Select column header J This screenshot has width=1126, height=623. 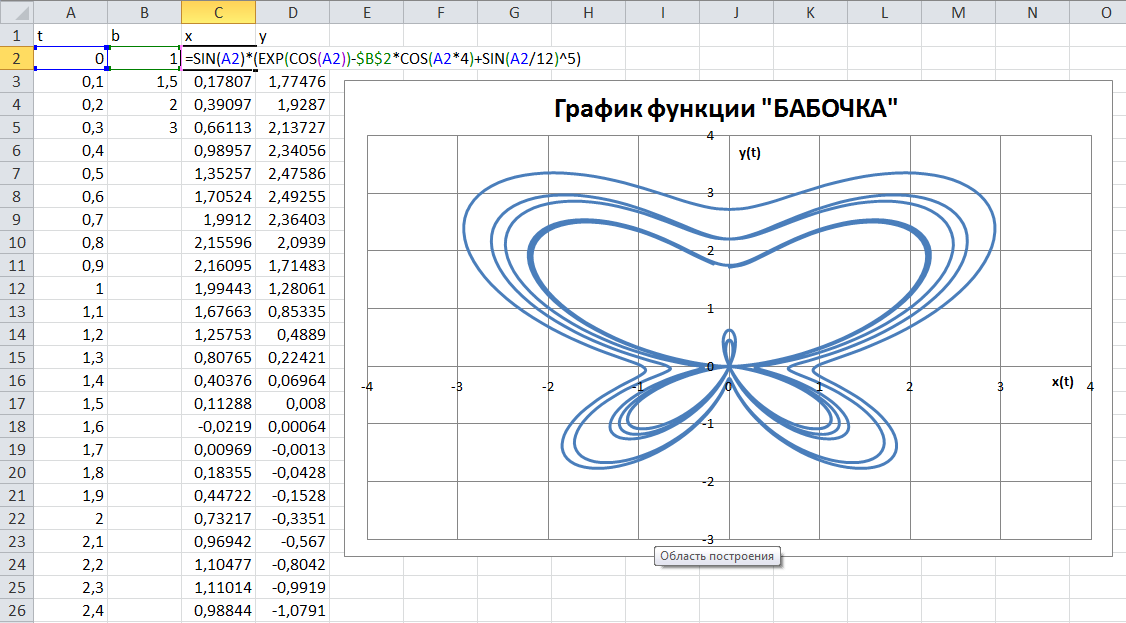click(736, 12)
